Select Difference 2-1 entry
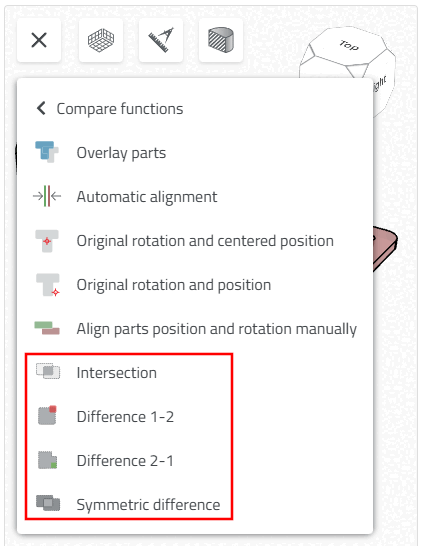 (125, 461)
